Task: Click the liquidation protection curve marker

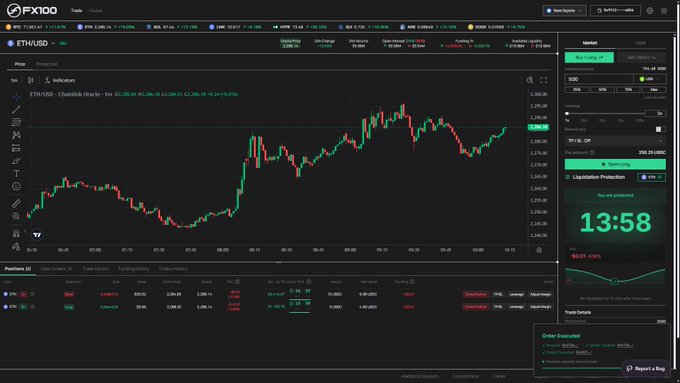Action: (x=615, y=282)
